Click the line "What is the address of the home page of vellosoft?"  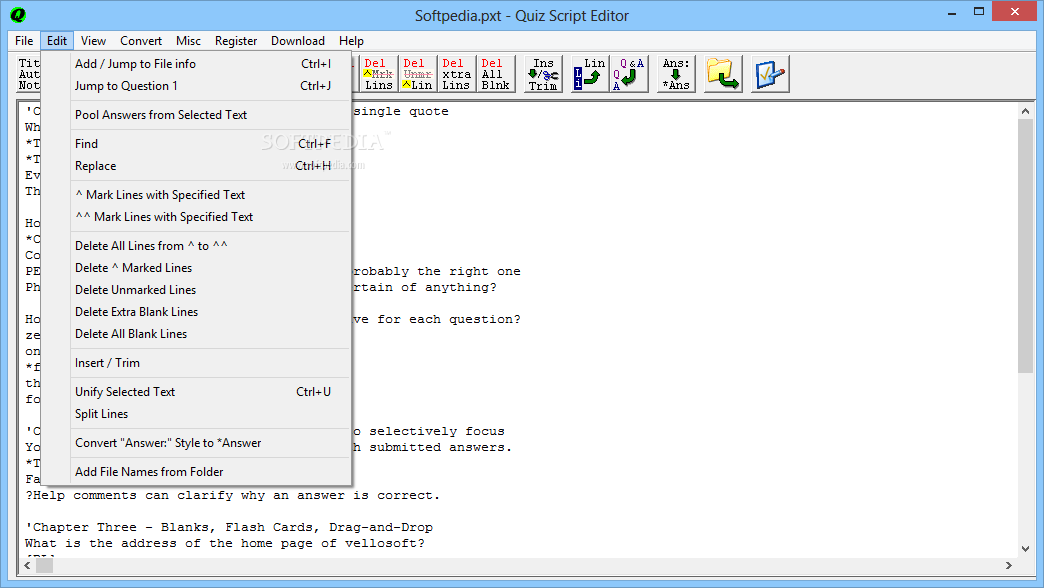(225, 543)
